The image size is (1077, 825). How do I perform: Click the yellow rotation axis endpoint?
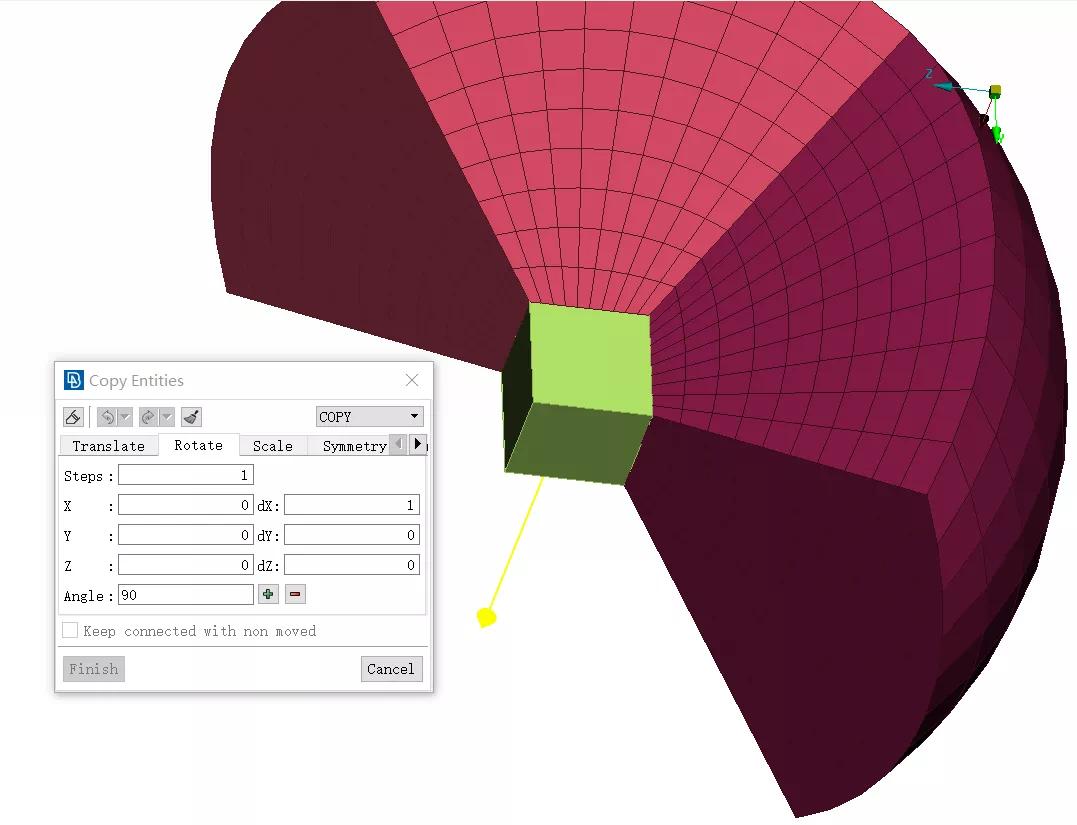486,617
